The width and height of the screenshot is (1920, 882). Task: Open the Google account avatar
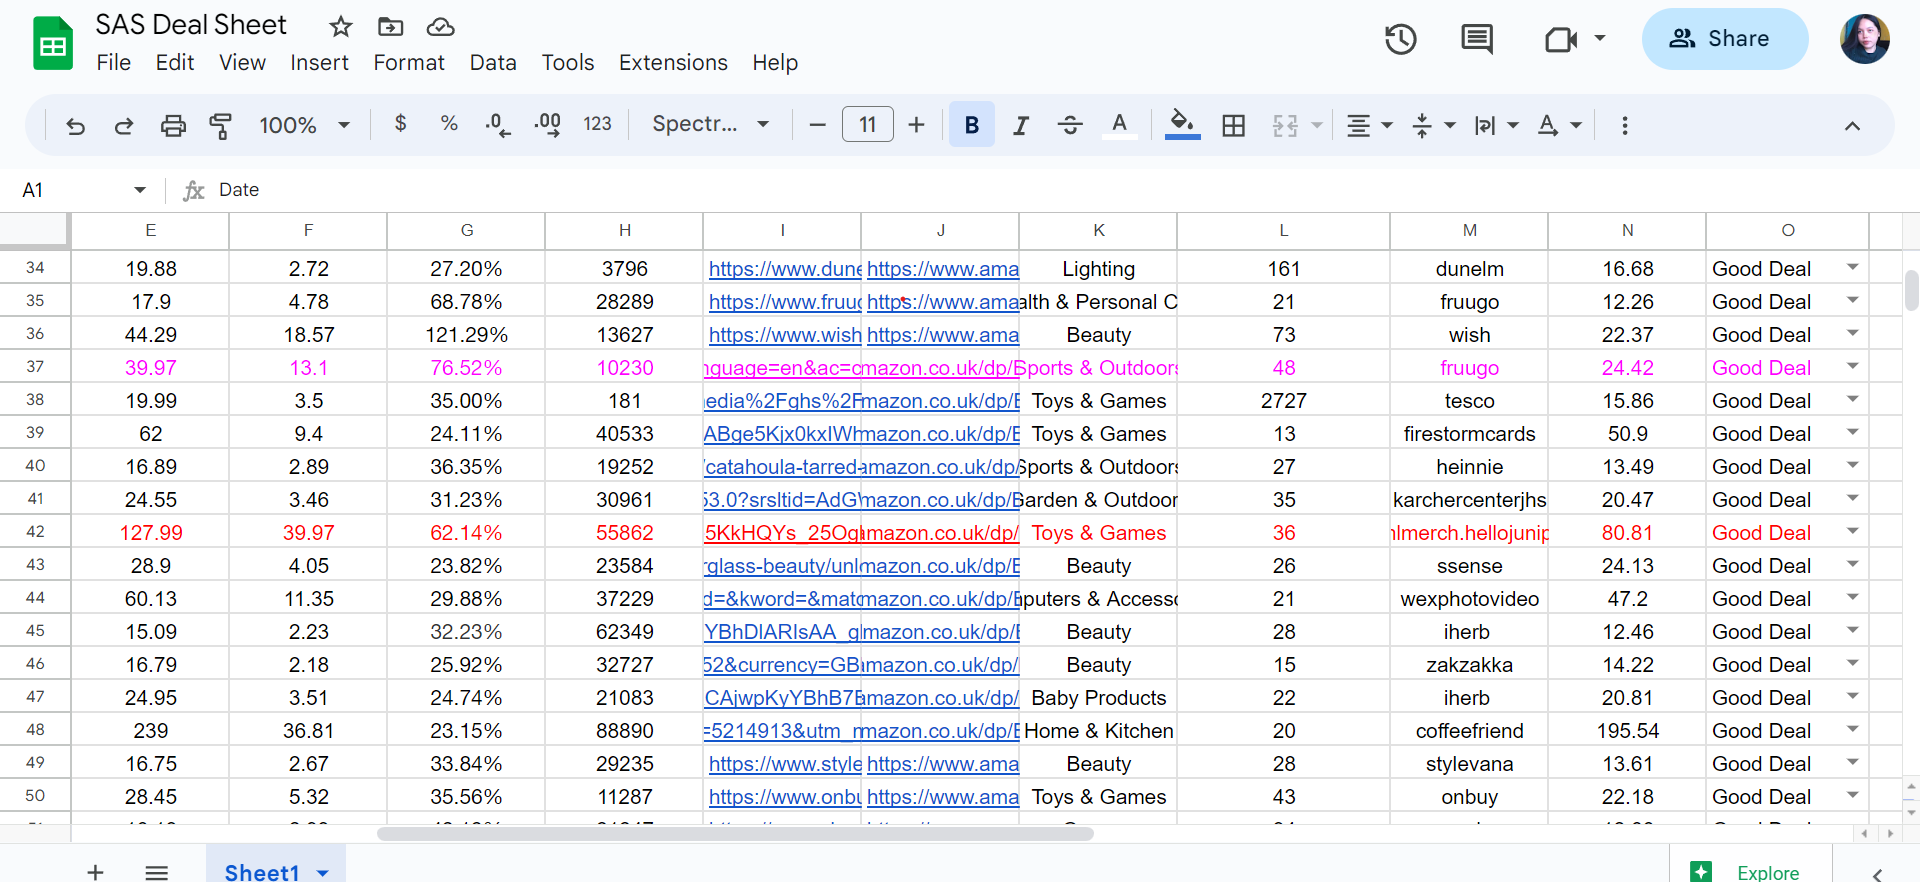(1864, 39)
